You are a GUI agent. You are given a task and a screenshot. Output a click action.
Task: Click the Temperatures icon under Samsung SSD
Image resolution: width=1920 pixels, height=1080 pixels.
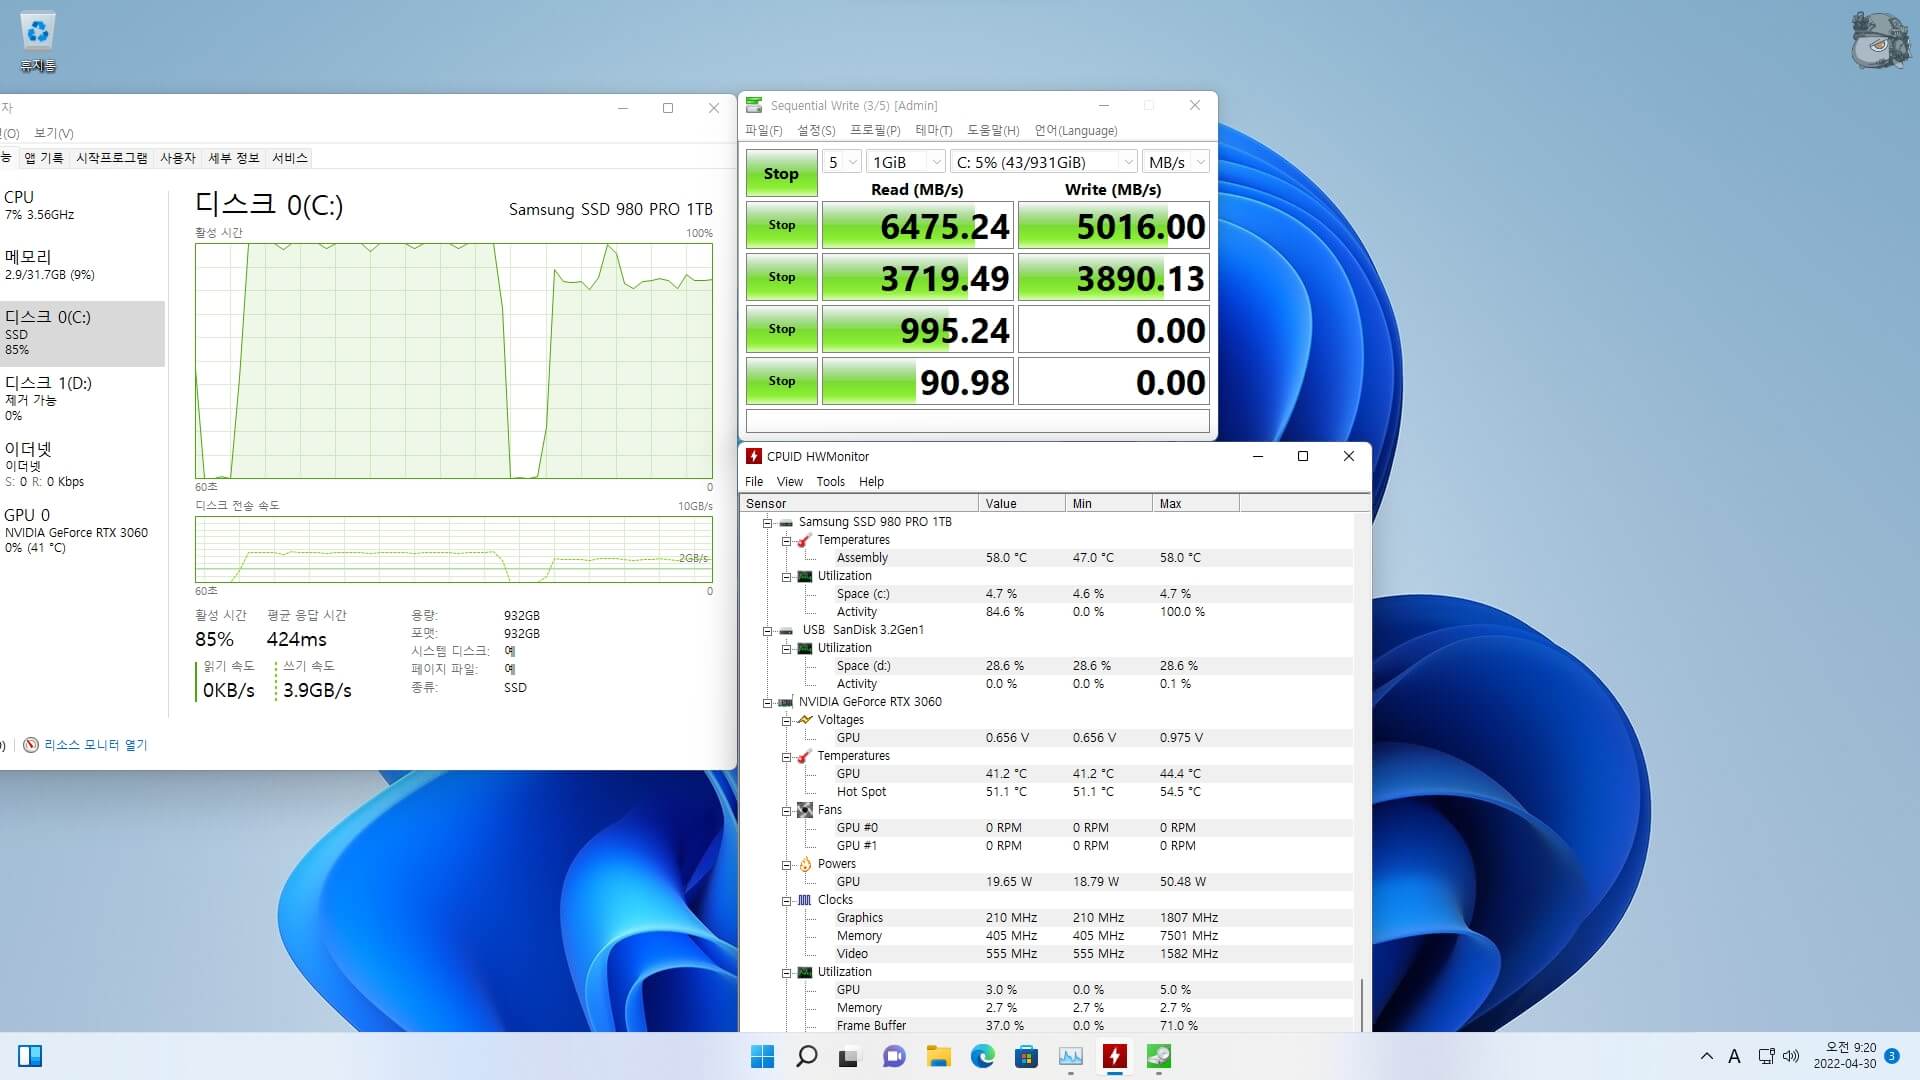click(x=805, y=540)
